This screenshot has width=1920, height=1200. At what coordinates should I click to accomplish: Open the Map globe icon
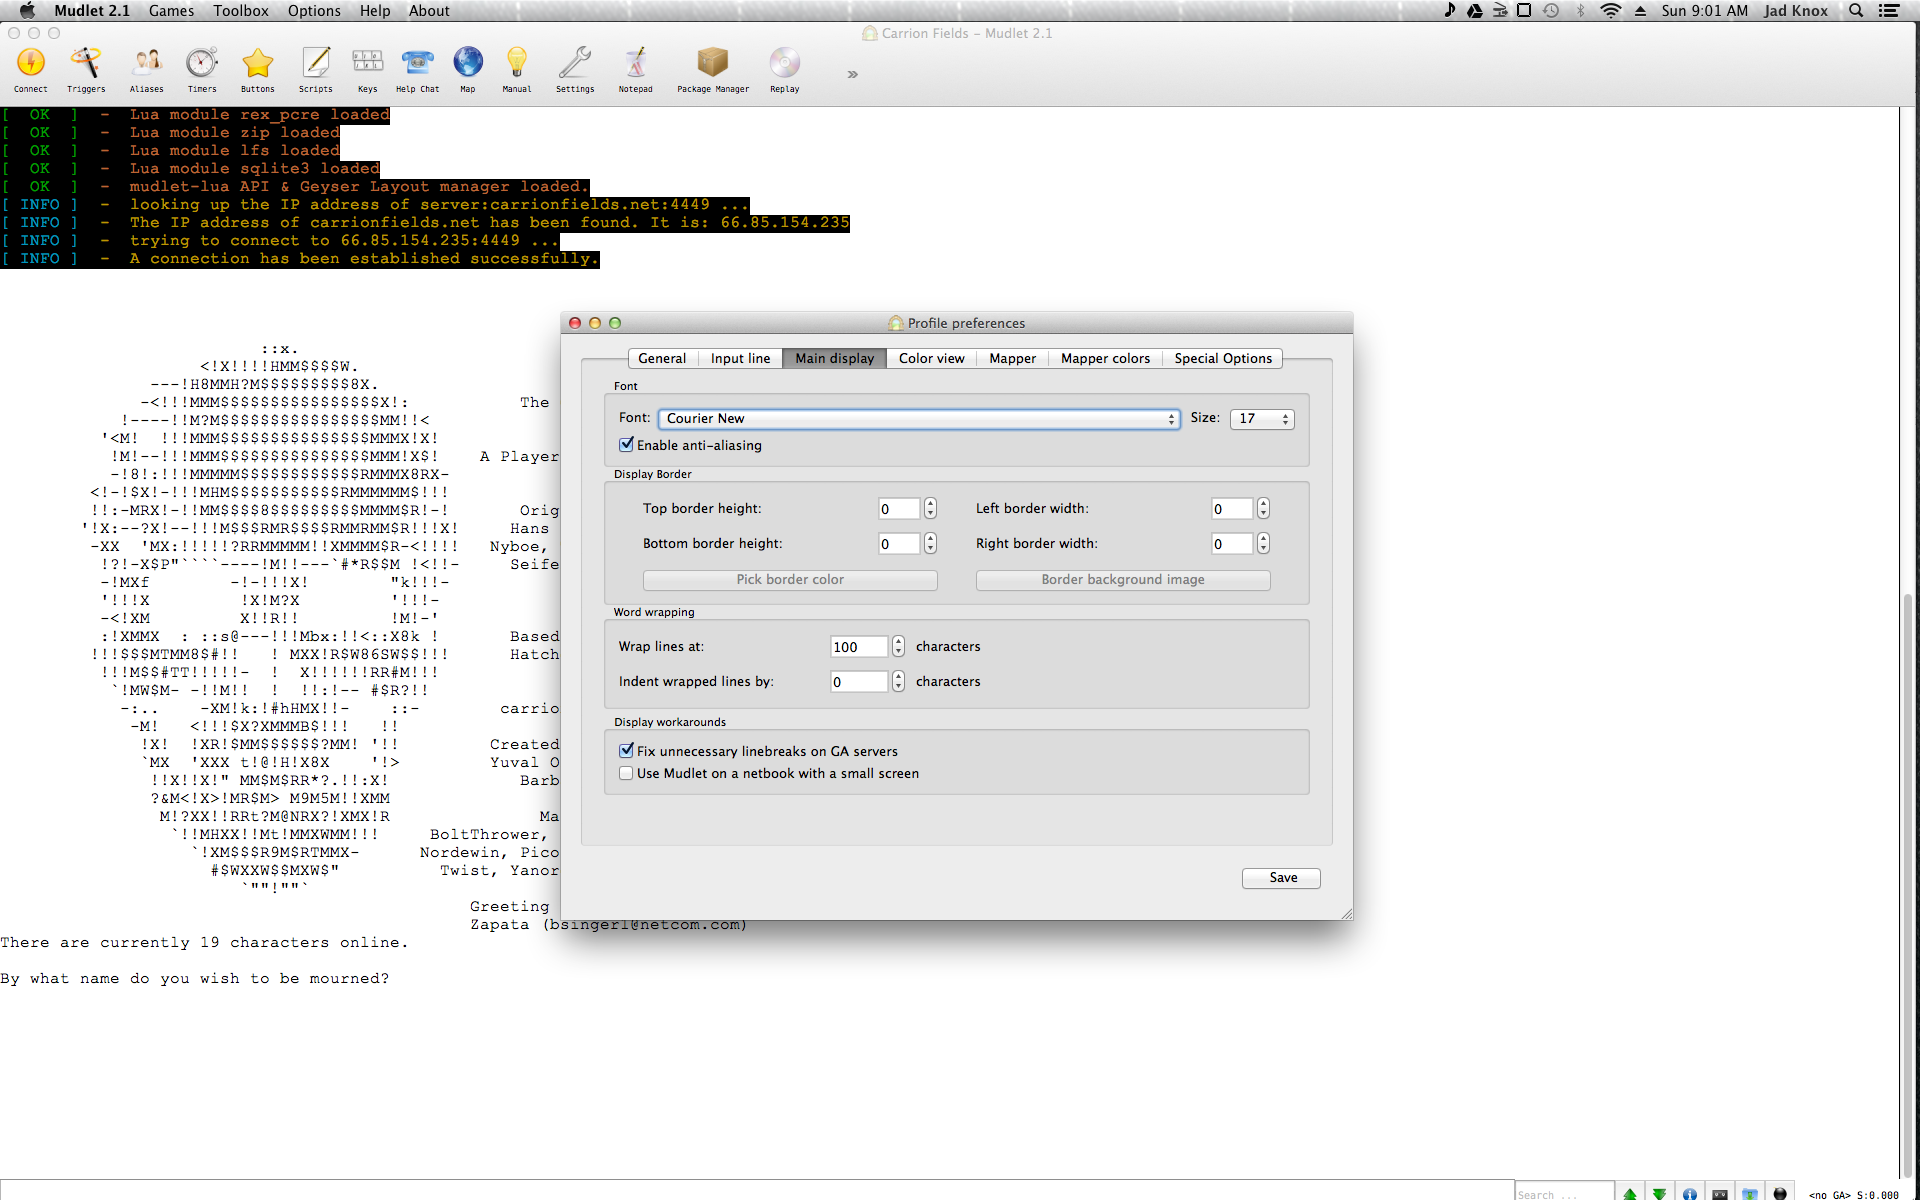click(468, 70)
